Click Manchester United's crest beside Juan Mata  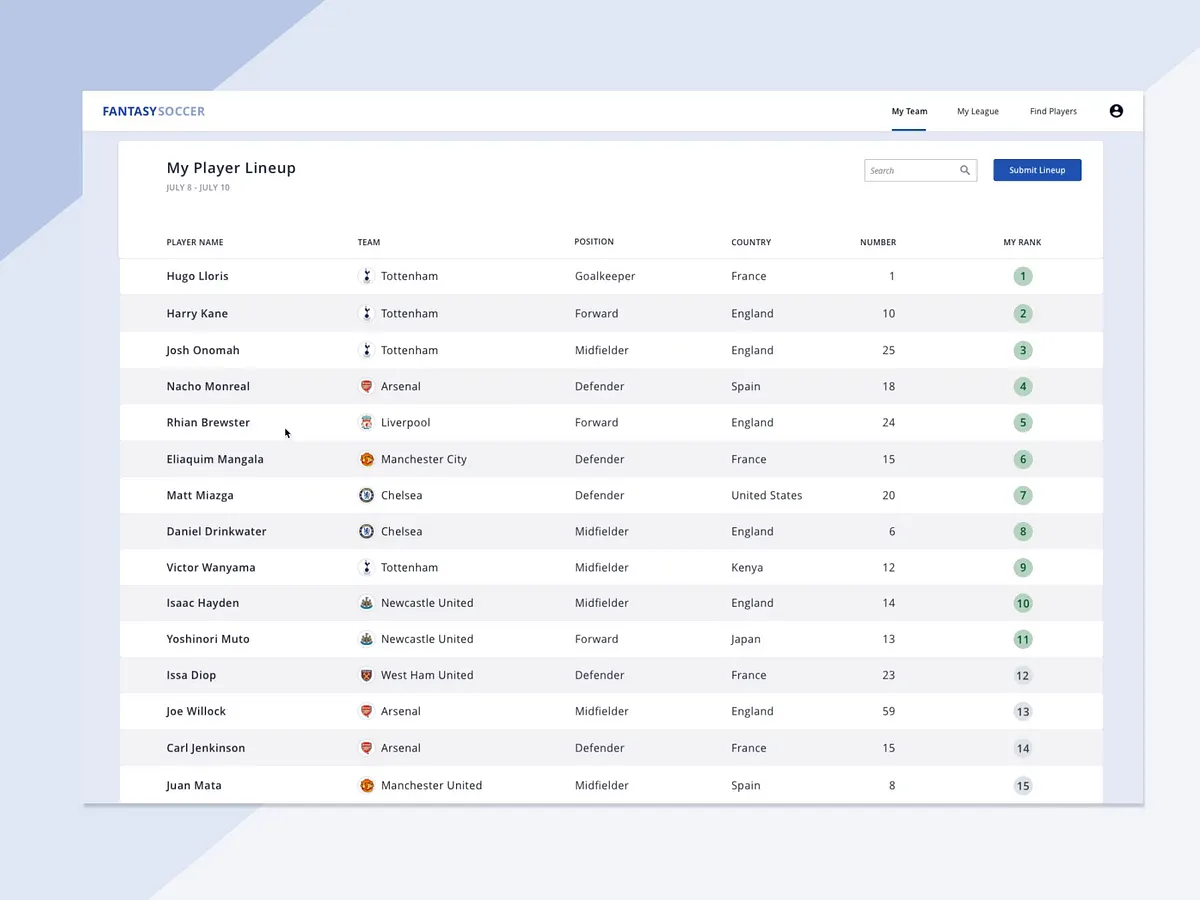[367, 786]
